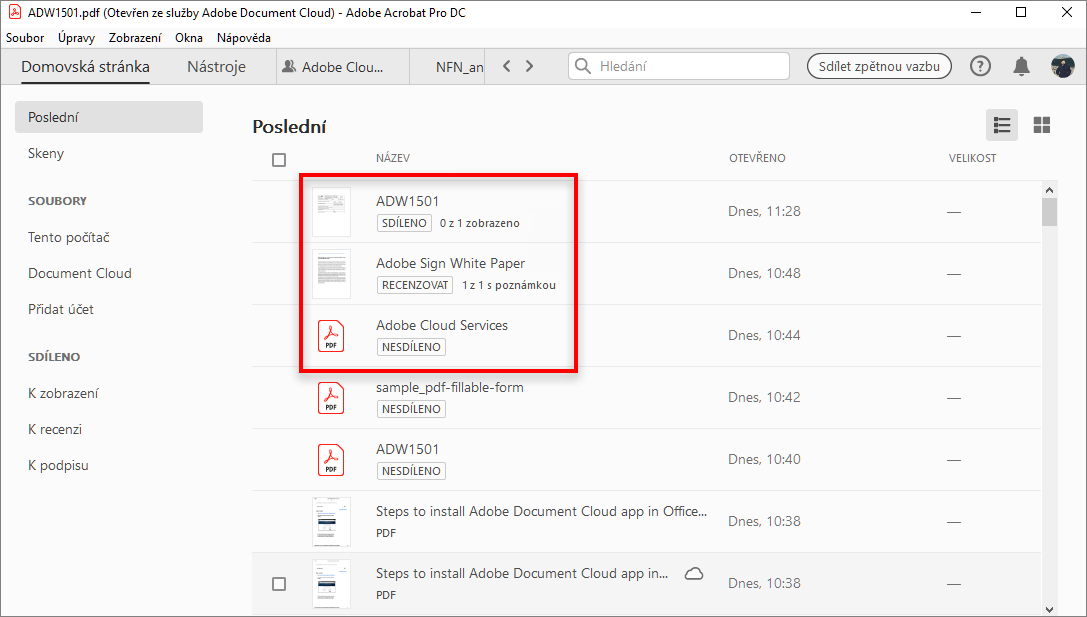Open the Úpravy menu
Image resolution: width=1087 pixels, height=617 pixels.
76,38
